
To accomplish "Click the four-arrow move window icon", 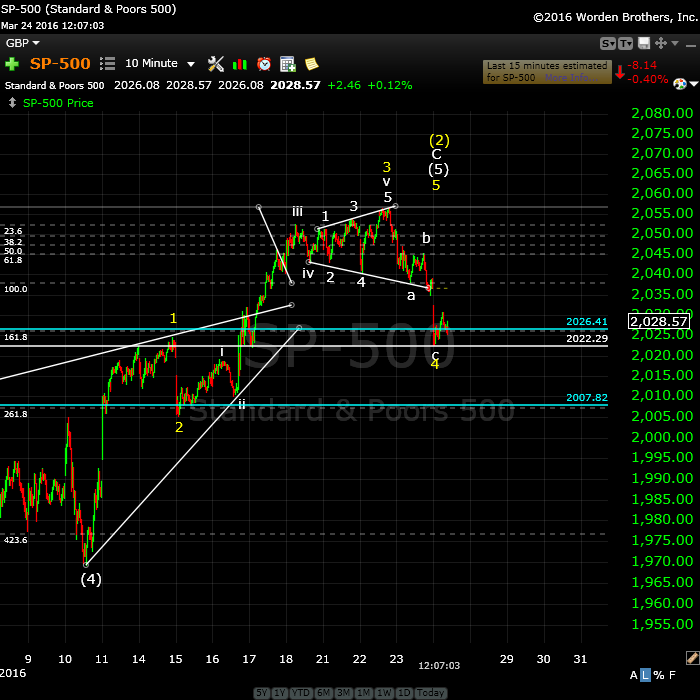I will tap(660, 43).
